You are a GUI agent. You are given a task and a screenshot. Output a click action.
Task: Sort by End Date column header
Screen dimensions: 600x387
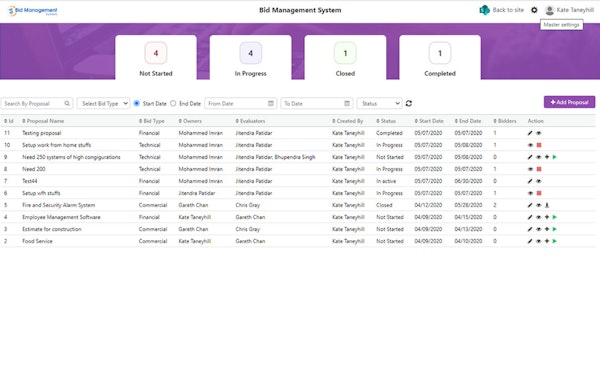point(468,121)
